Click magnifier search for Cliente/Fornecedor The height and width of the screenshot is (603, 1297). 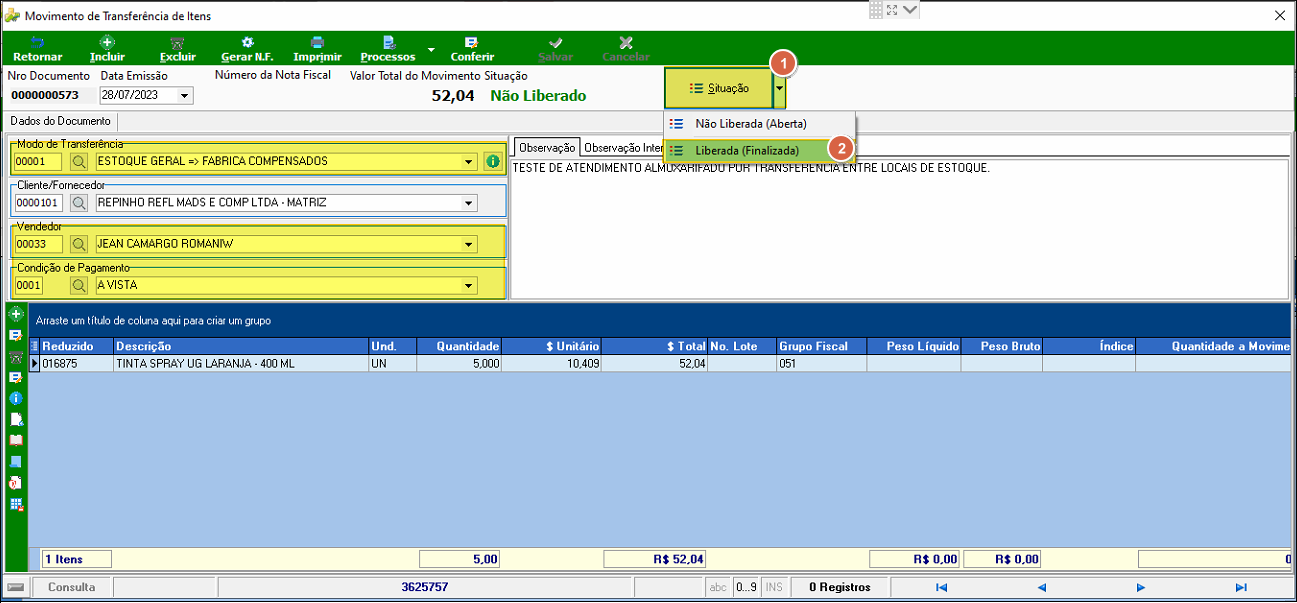pyautogui.click(x=78, y=203)
